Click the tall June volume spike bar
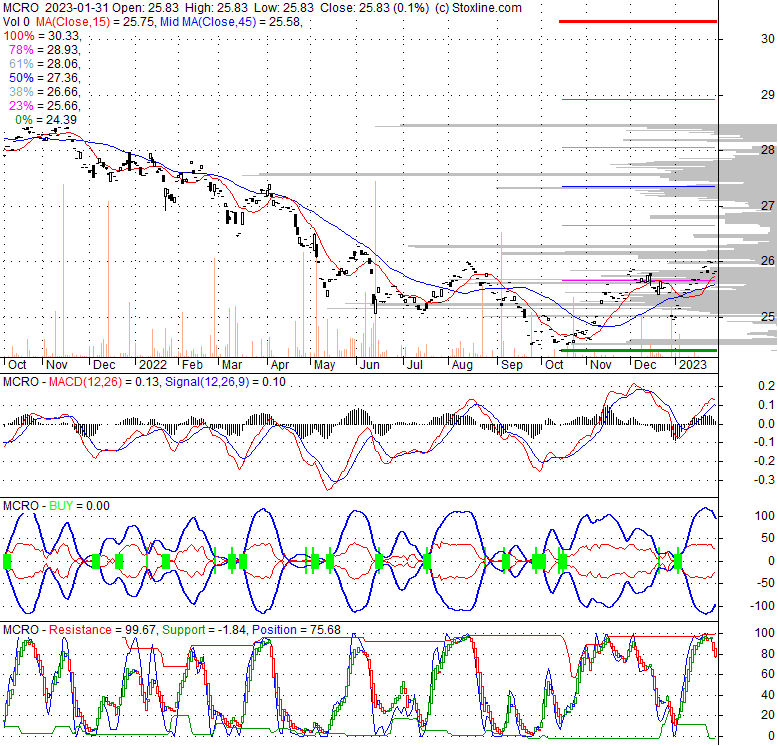 click(375, 269)
